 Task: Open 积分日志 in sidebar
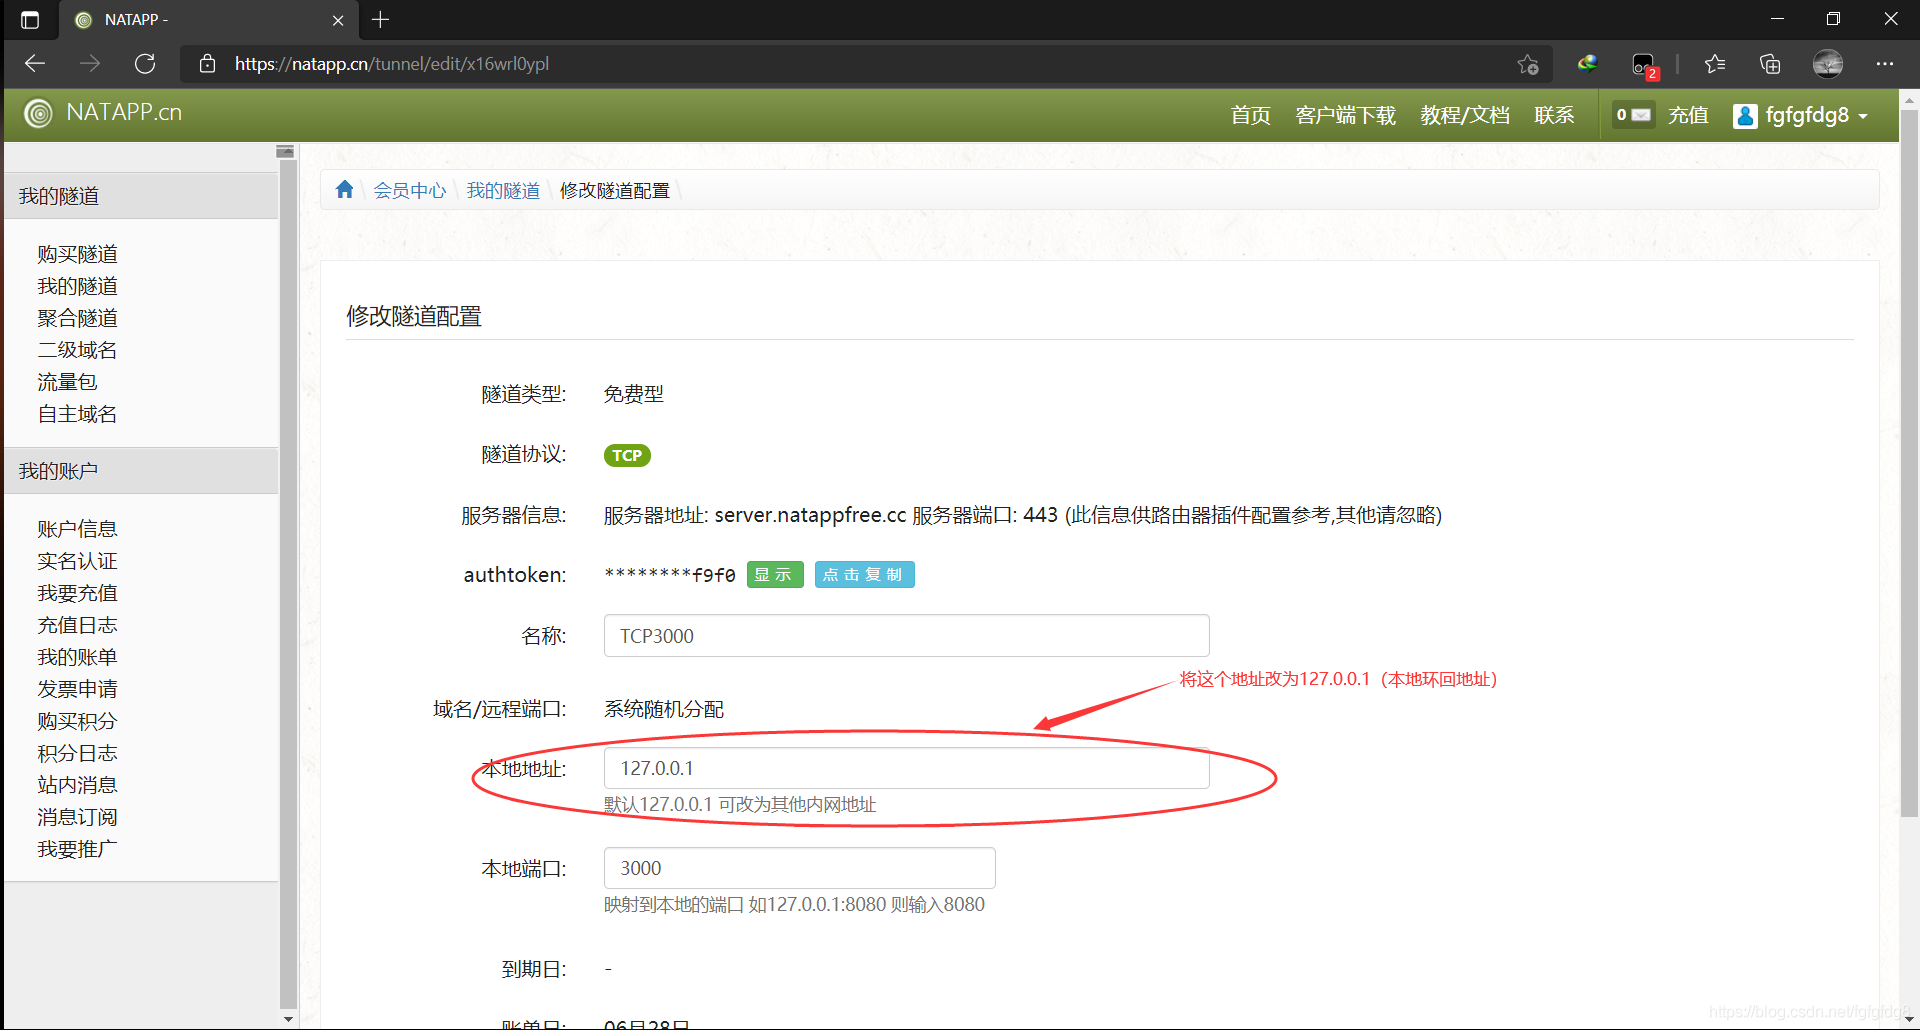tap(78, 753)
